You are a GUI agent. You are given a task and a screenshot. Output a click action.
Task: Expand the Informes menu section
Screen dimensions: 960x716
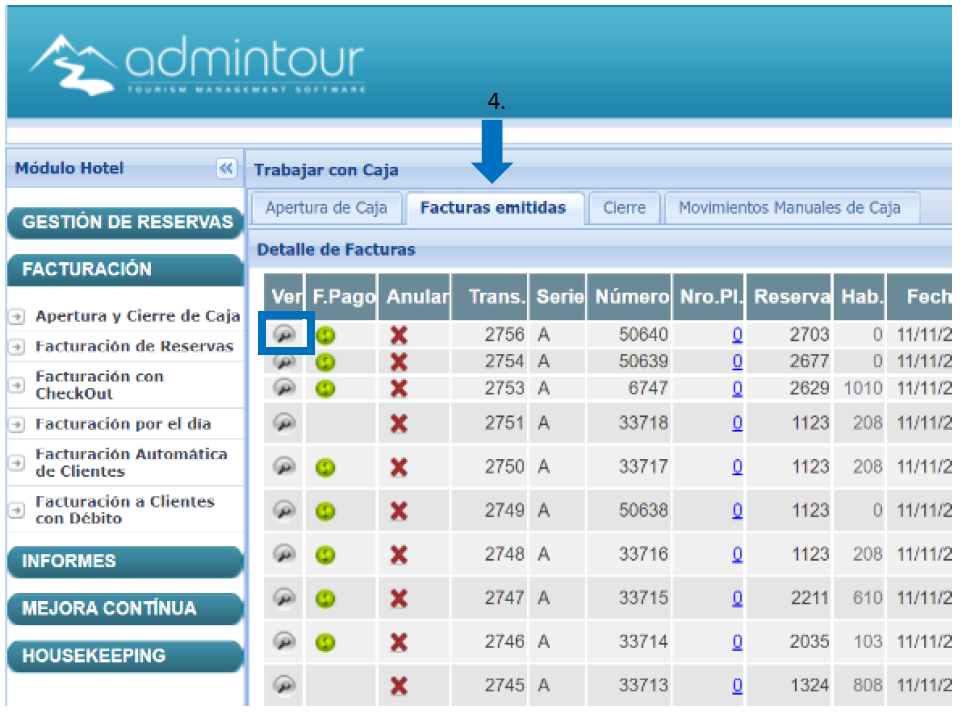[126, 562]
